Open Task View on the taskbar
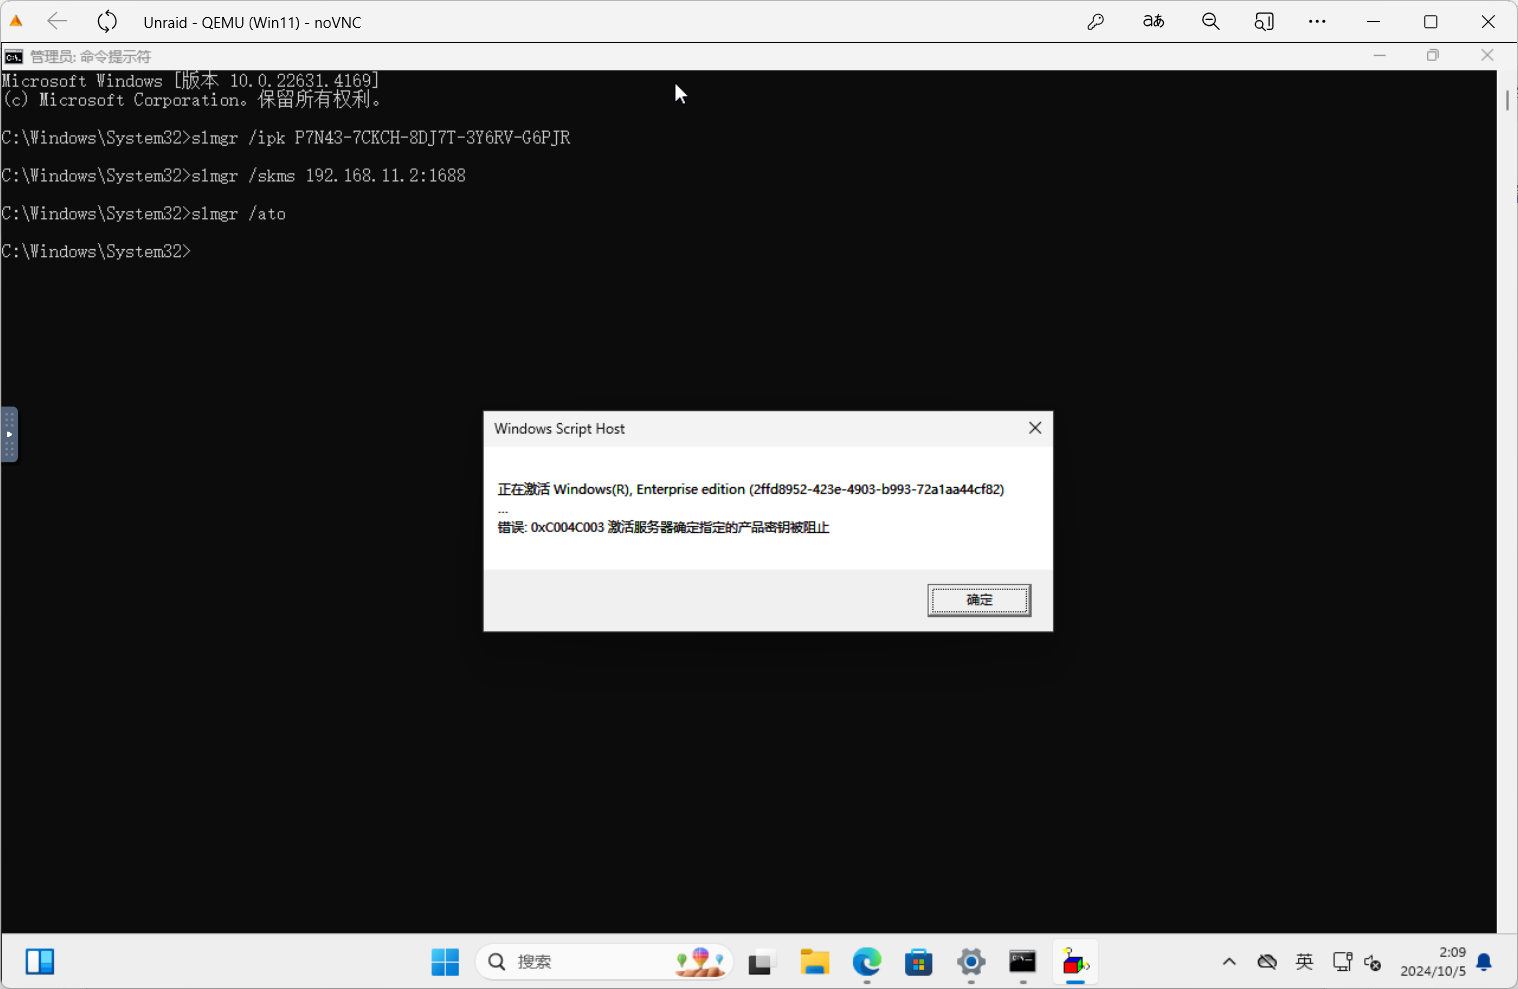 [762, 962]
